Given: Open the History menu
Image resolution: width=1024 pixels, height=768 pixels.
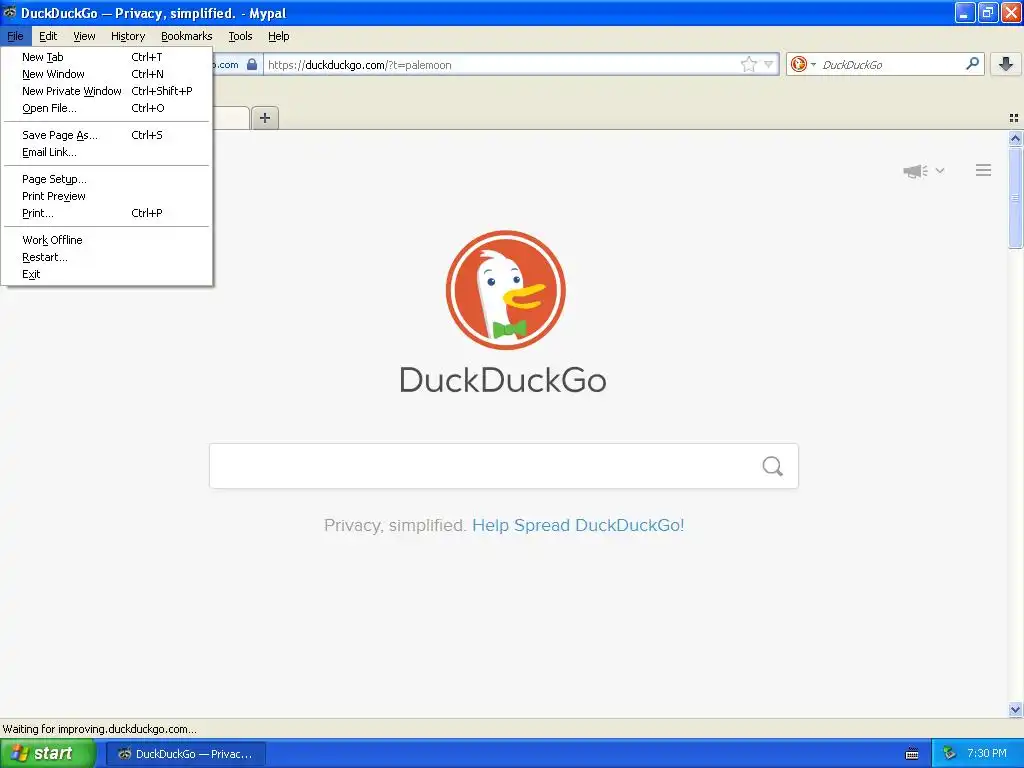Looking at the screenshot, I should pyautogui.click(x=128, y=37).
